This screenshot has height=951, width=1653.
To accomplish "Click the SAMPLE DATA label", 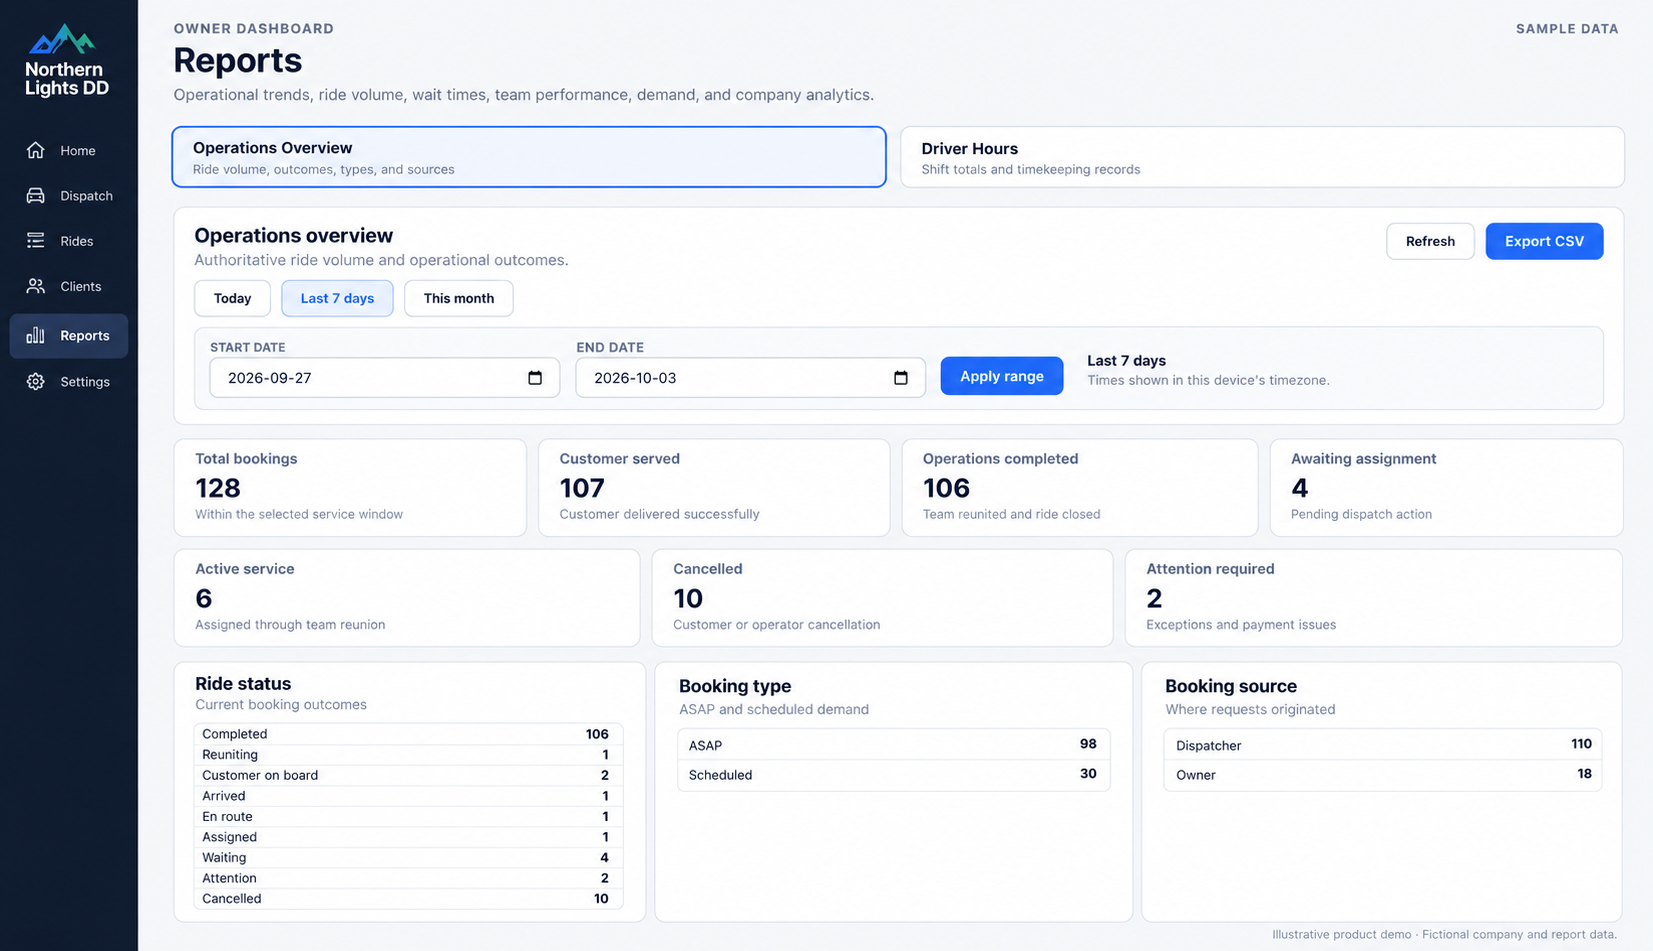I will [1567, 29].
